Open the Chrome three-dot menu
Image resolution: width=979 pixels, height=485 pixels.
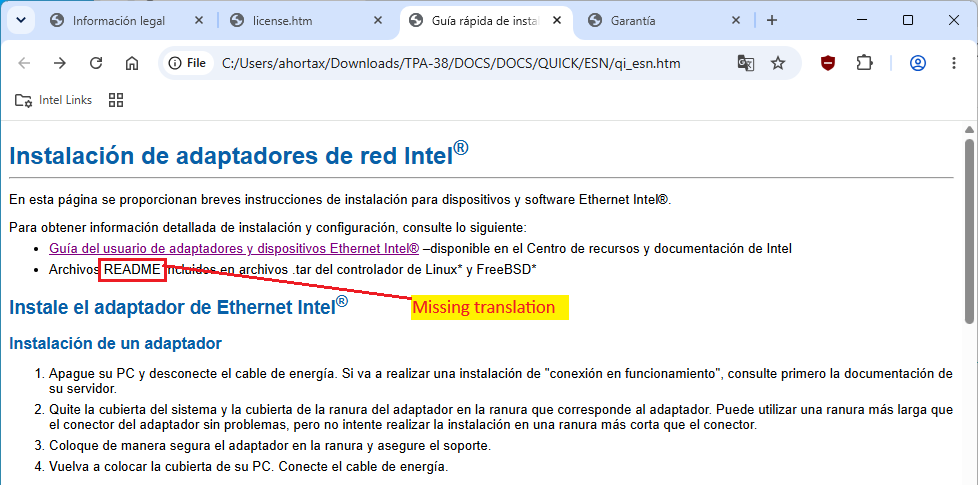coord(953,63)
